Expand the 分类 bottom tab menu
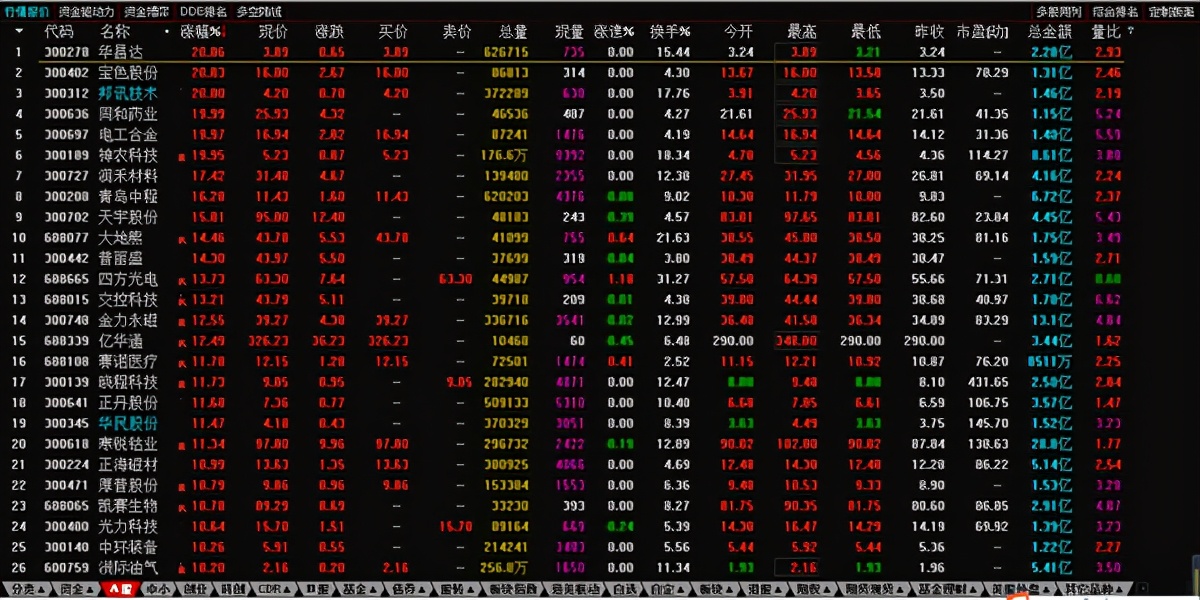The image size is (1200, 600). click(x=41, y=590)
